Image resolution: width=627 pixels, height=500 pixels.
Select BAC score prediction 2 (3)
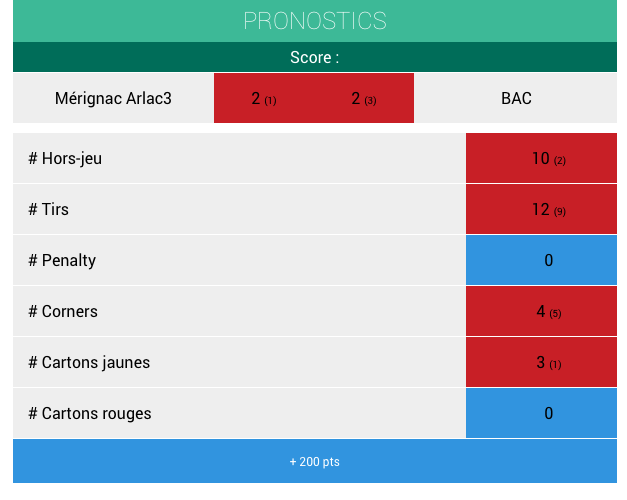click(x=364, y=98)
